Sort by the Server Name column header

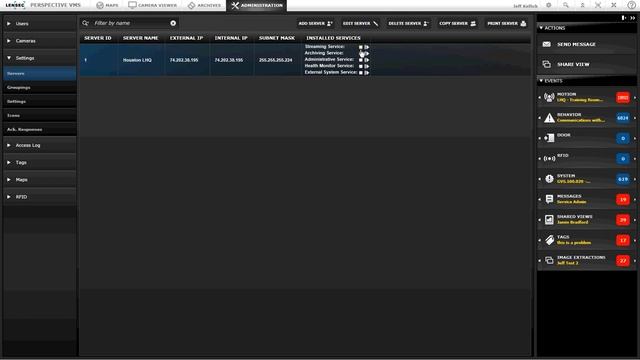pyautogui.click(x=140, y=38)
